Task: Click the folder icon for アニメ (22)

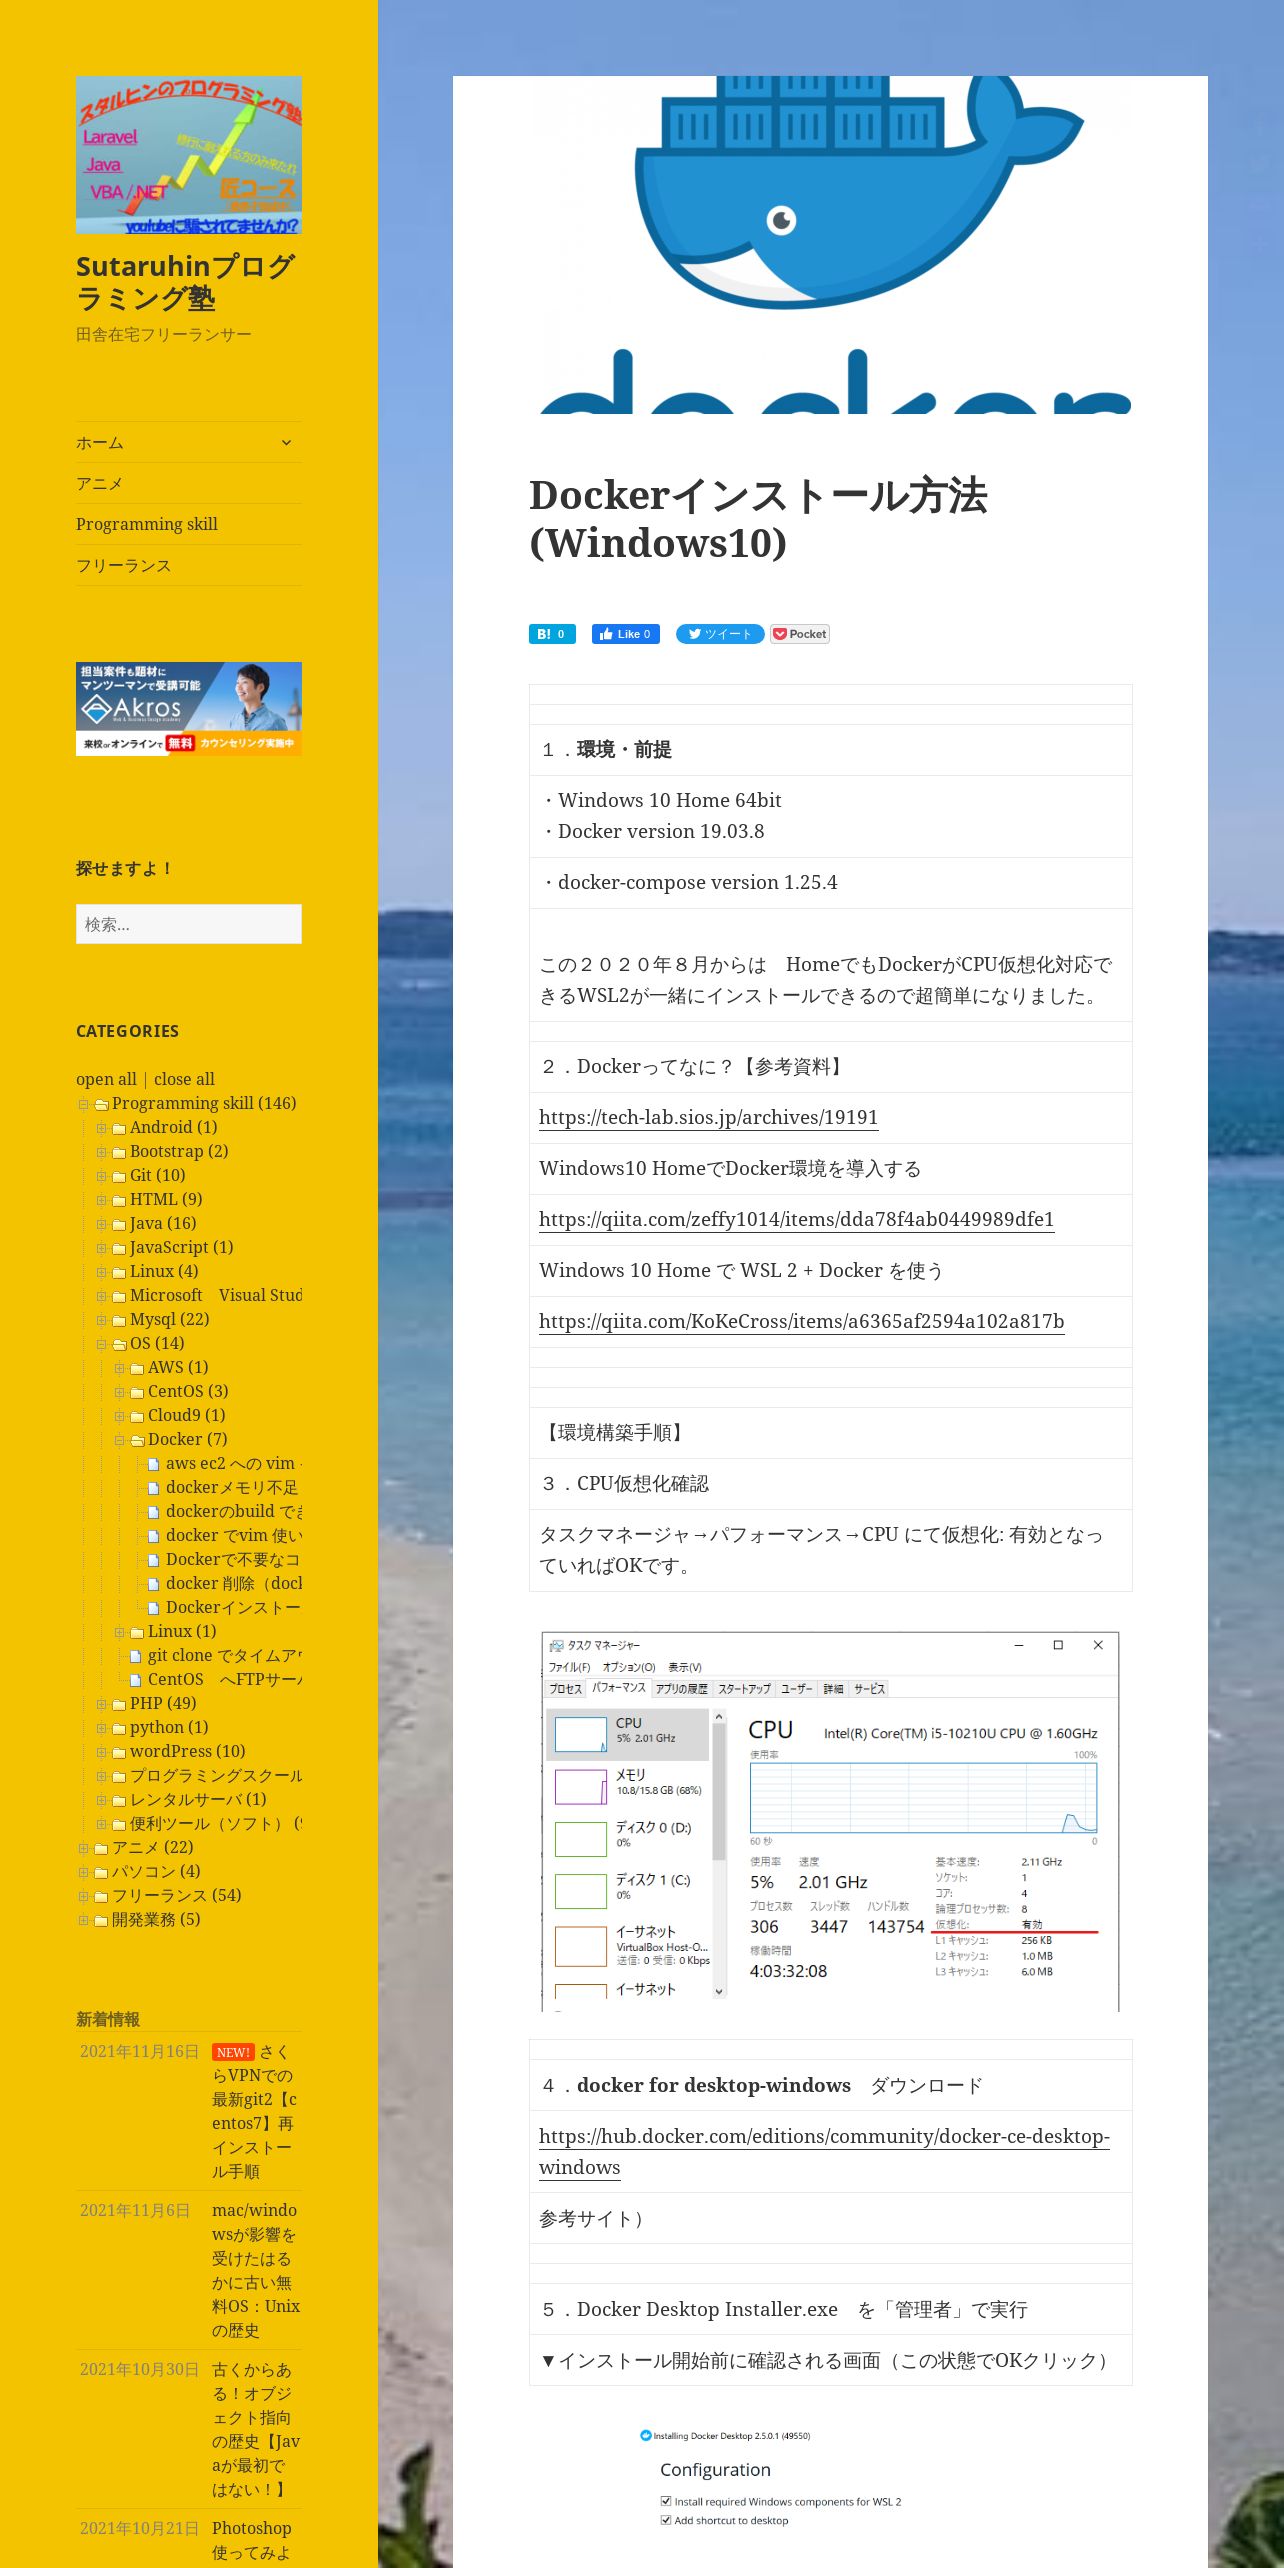Action: coord(101,1848)
